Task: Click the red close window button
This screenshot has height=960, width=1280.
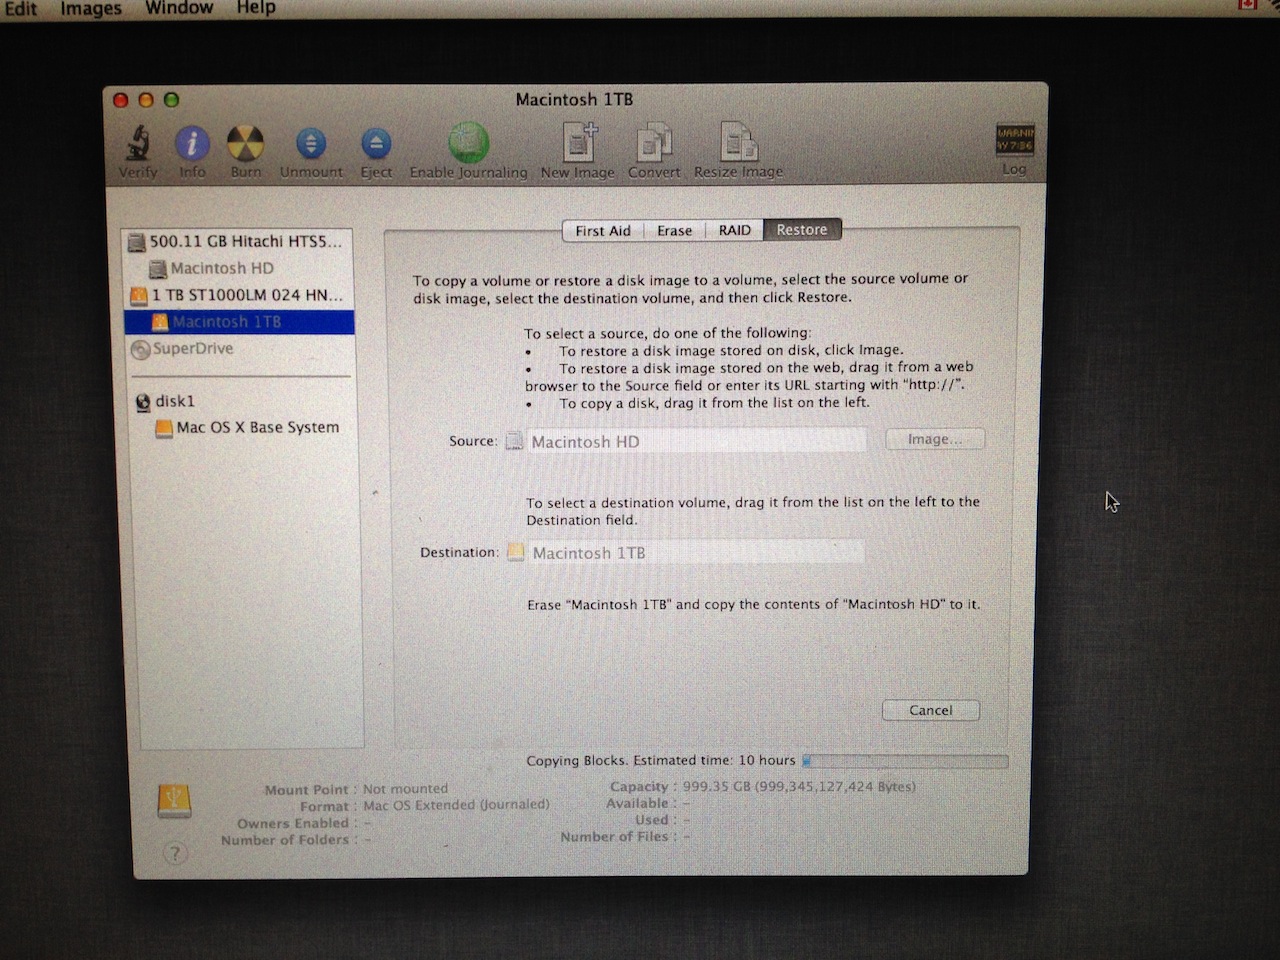Action: (121, 100)
